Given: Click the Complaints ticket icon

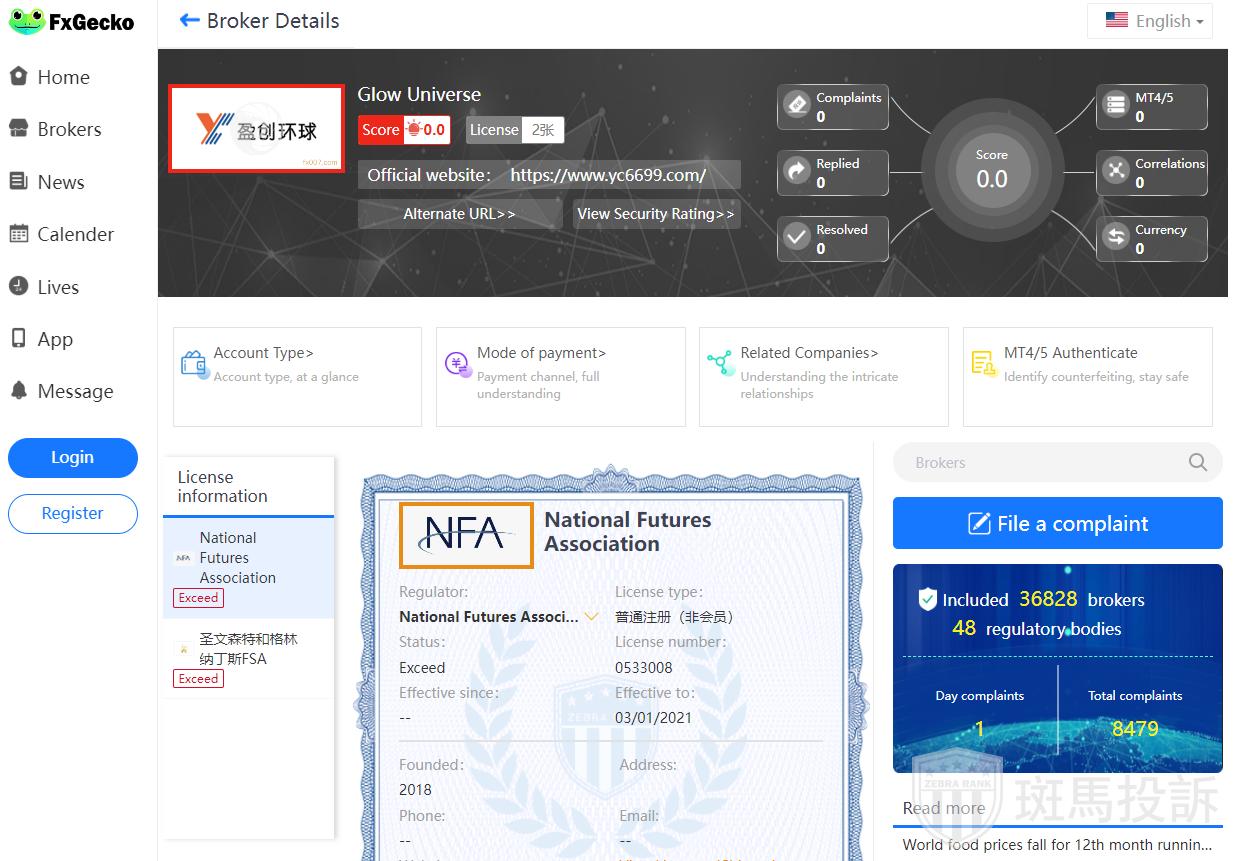Looking at the screenshot, I should pyautogui.click(x=797, y=105).
